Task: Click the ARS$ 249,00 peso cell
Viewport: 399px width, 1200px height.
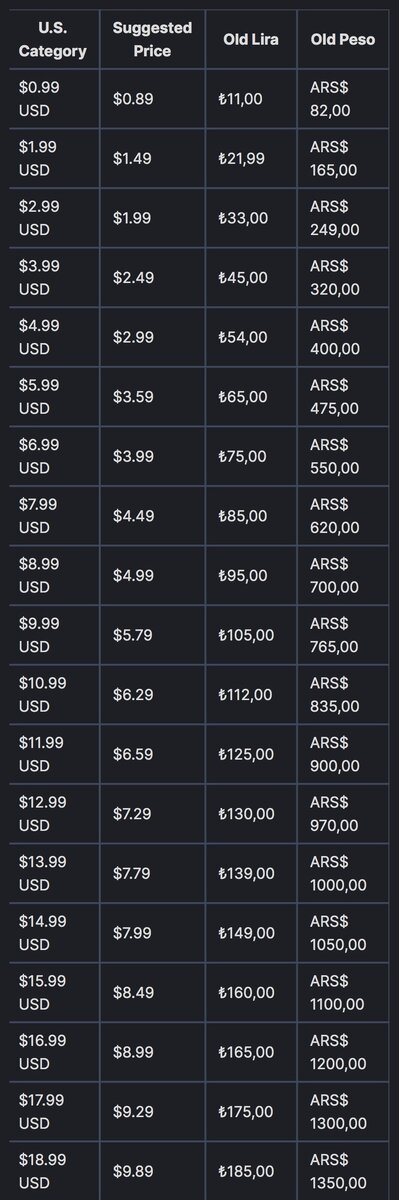Action: pos(343,218)
